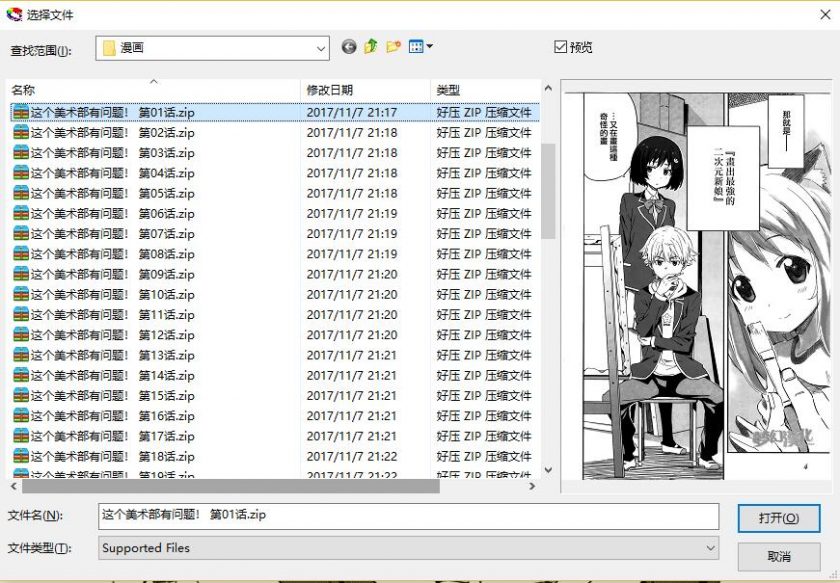Select zip icon for 第02话.zip
The height and width of the screenshot is (583, 840).
coord(21,132)
